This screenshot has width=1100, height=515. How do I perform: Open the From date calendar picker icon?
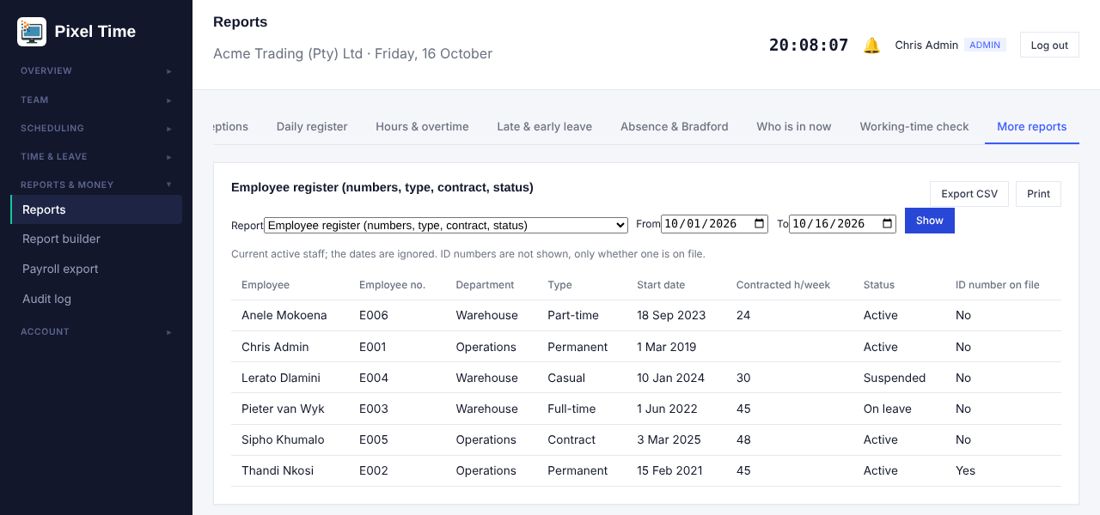point(759,224)
